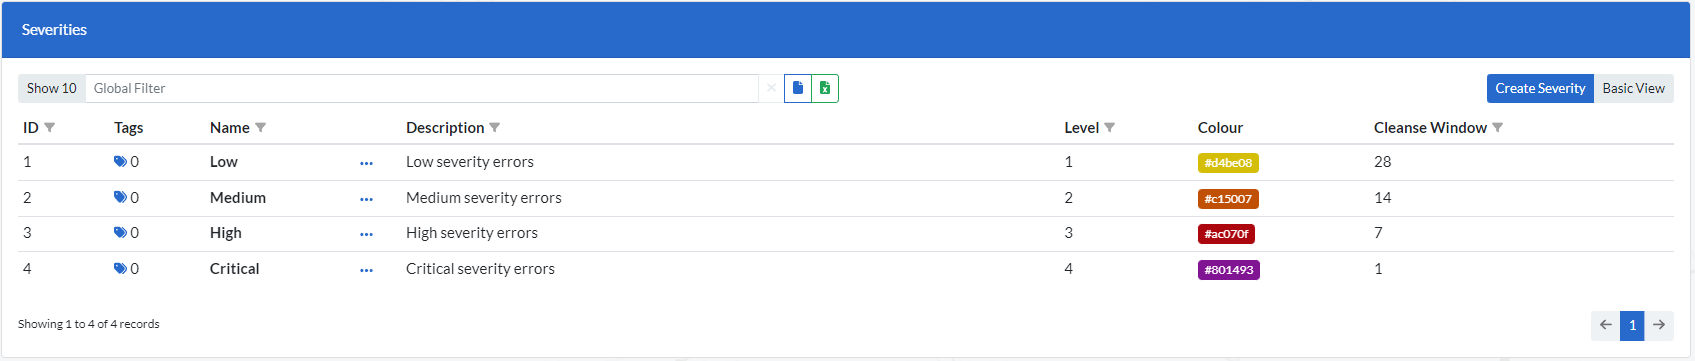
Task: Click the #801493 purple colour swatch
Action: click(x=1229, y=270)
